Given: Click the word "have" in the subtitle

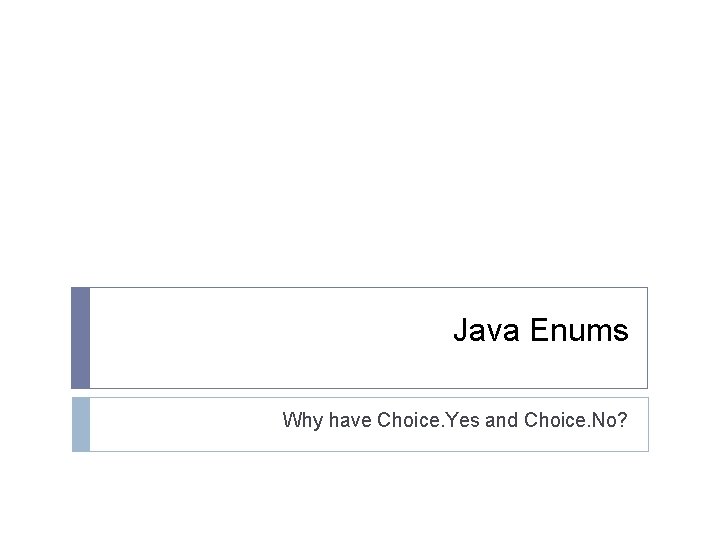Looking at the screenshot, I should (x=349, y=420).
